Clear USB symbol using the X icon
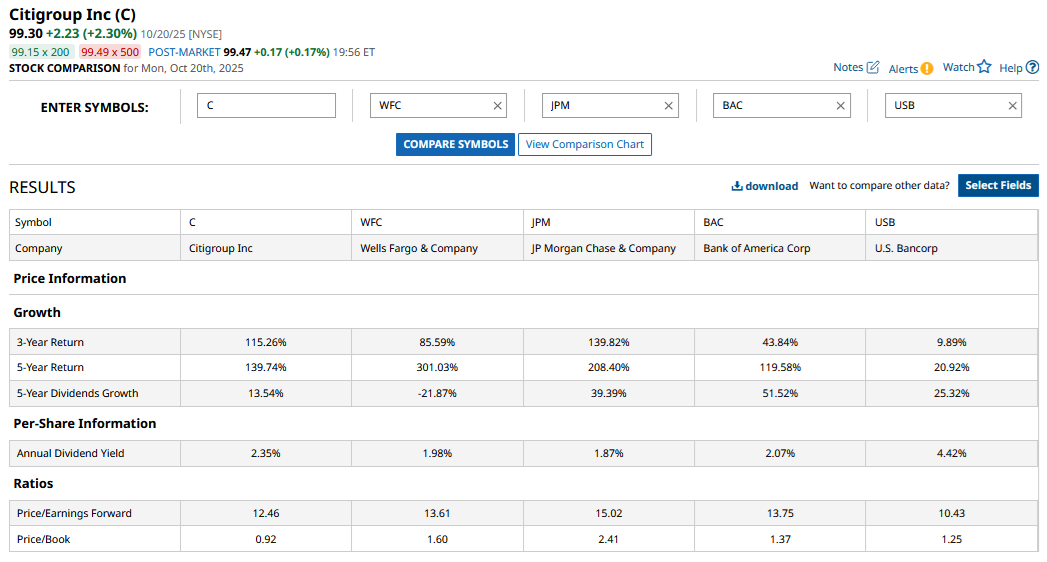1047x562 pixels. click(1013, 106)
